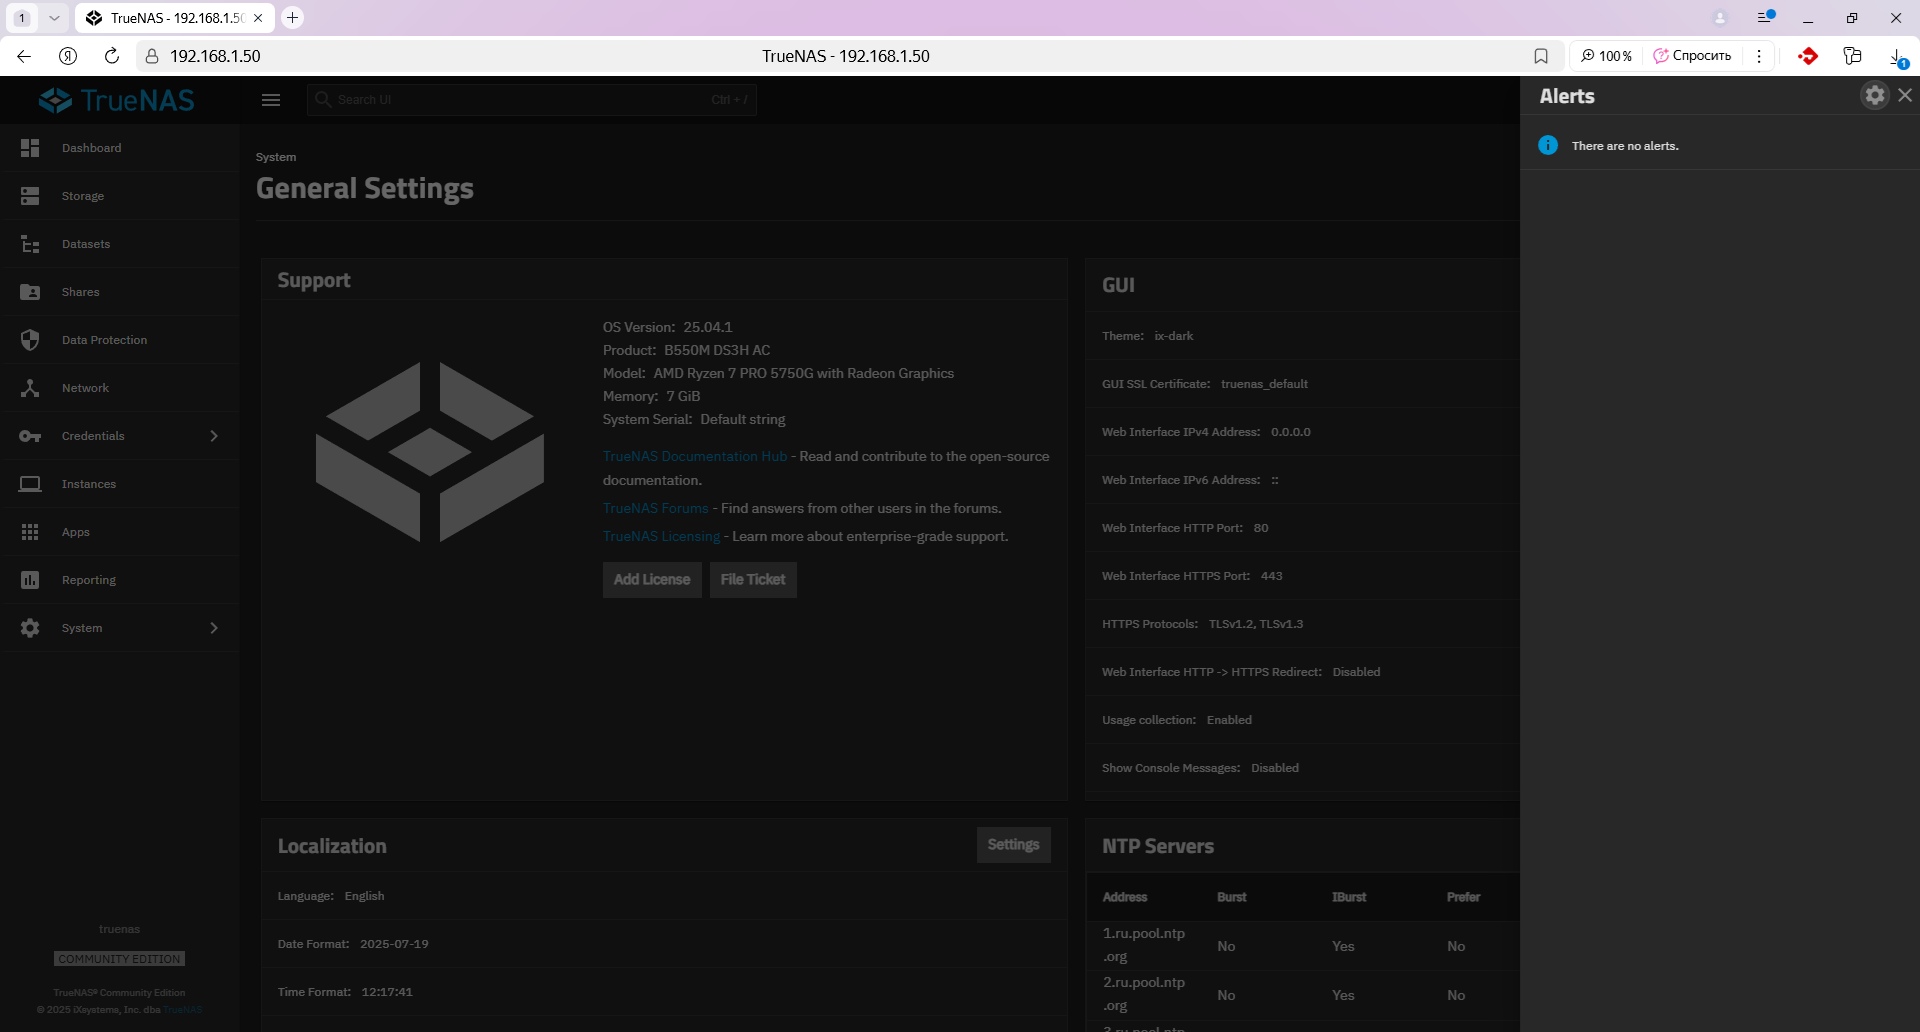Open browser downloads icon

point(1896,57)
